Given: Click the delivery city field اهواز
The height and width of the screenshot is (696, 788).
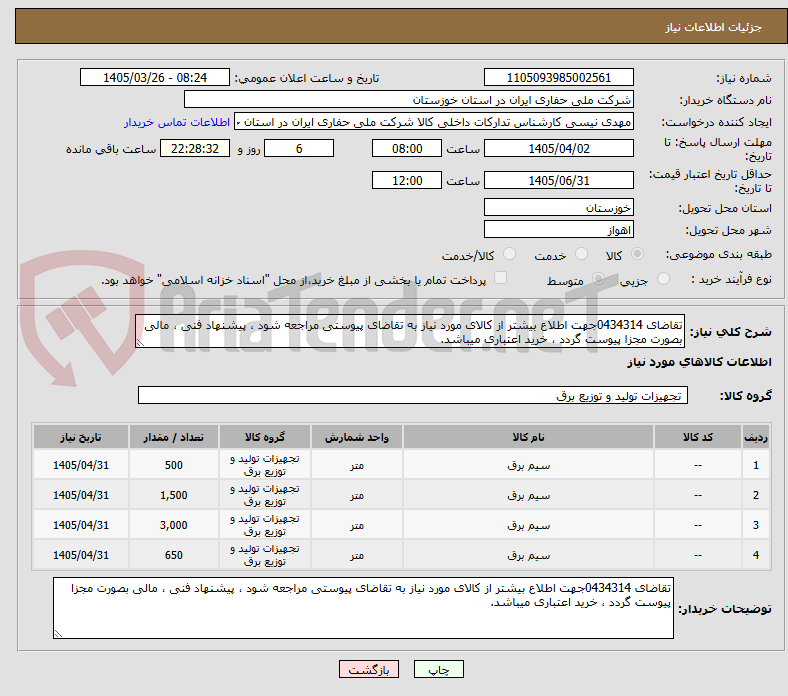Looking at the screenshot, I should tap(558, 230).
